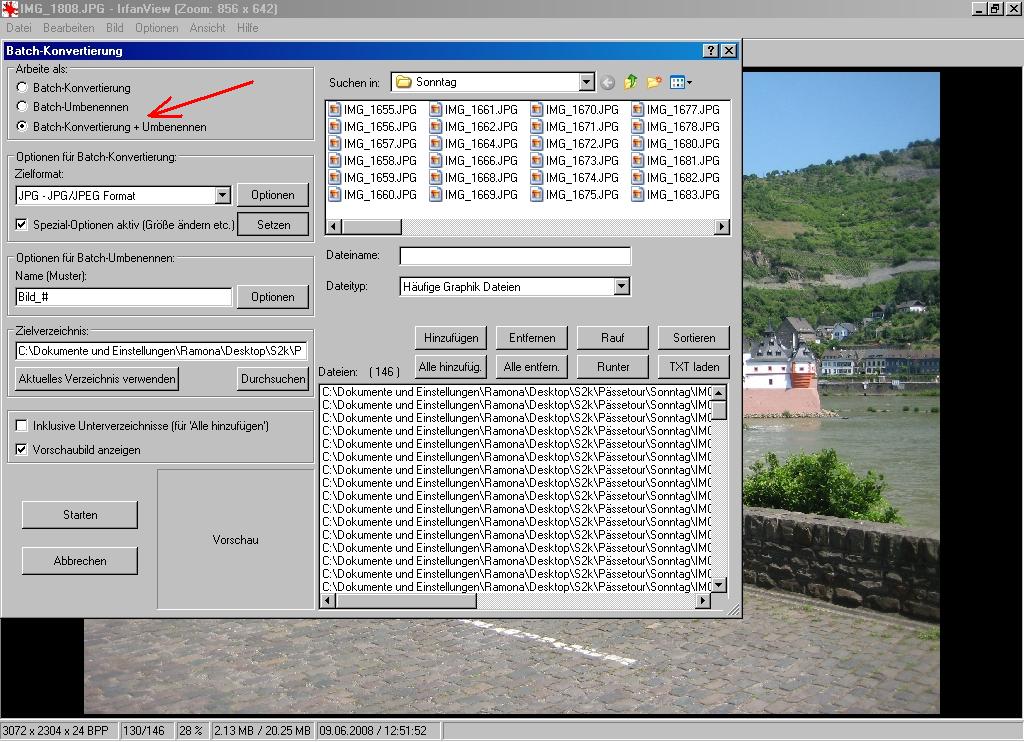Select the IMG_1670.JPG file icon

536,110
